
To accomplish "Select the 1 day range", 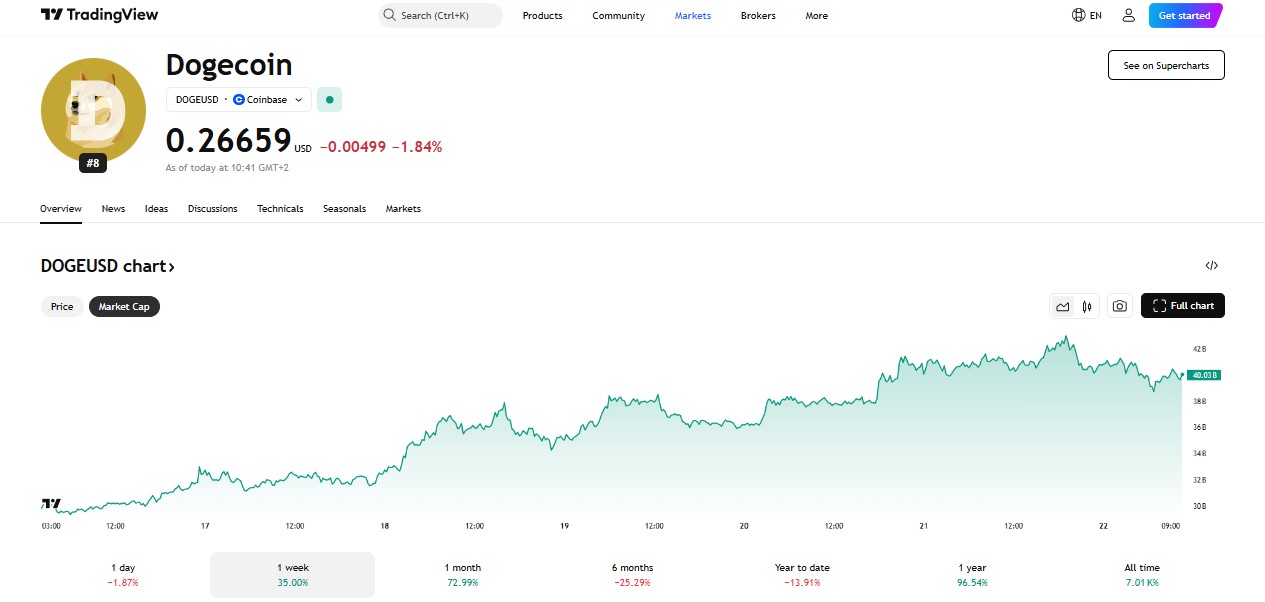I will [123, 574].
